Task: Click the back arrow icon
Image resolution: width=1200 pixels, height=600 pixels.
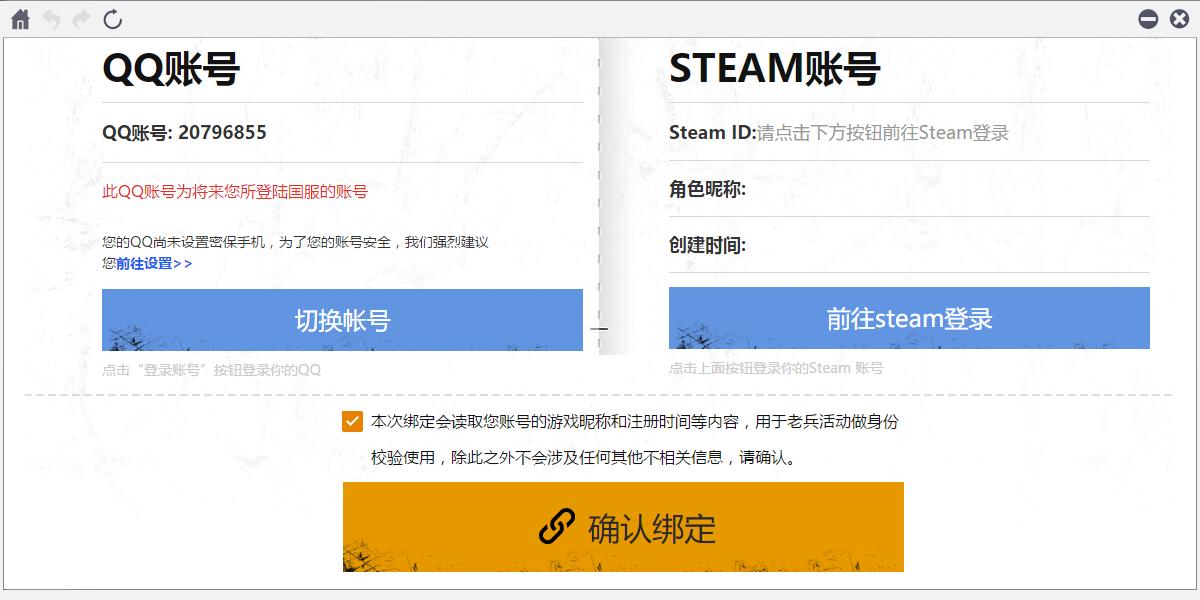Action: click(x=51, y=18)
